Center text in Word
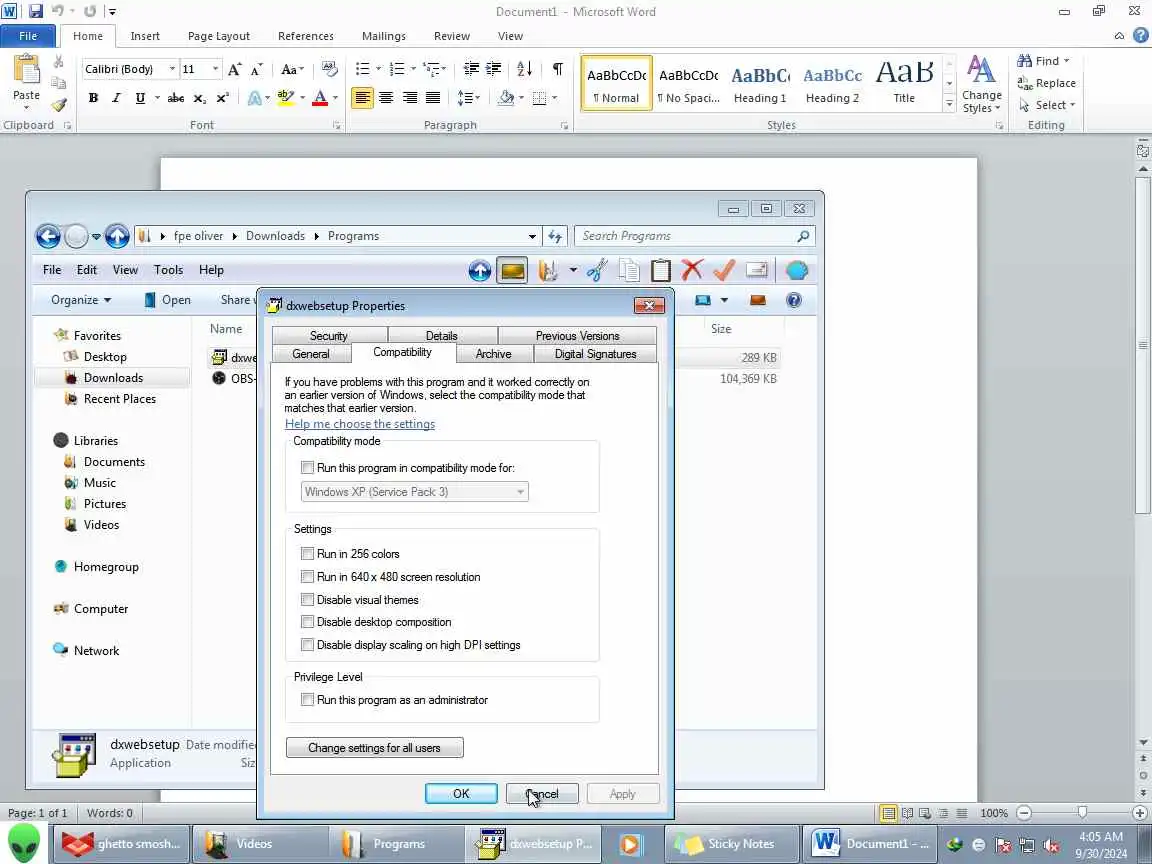 (386, 98)
